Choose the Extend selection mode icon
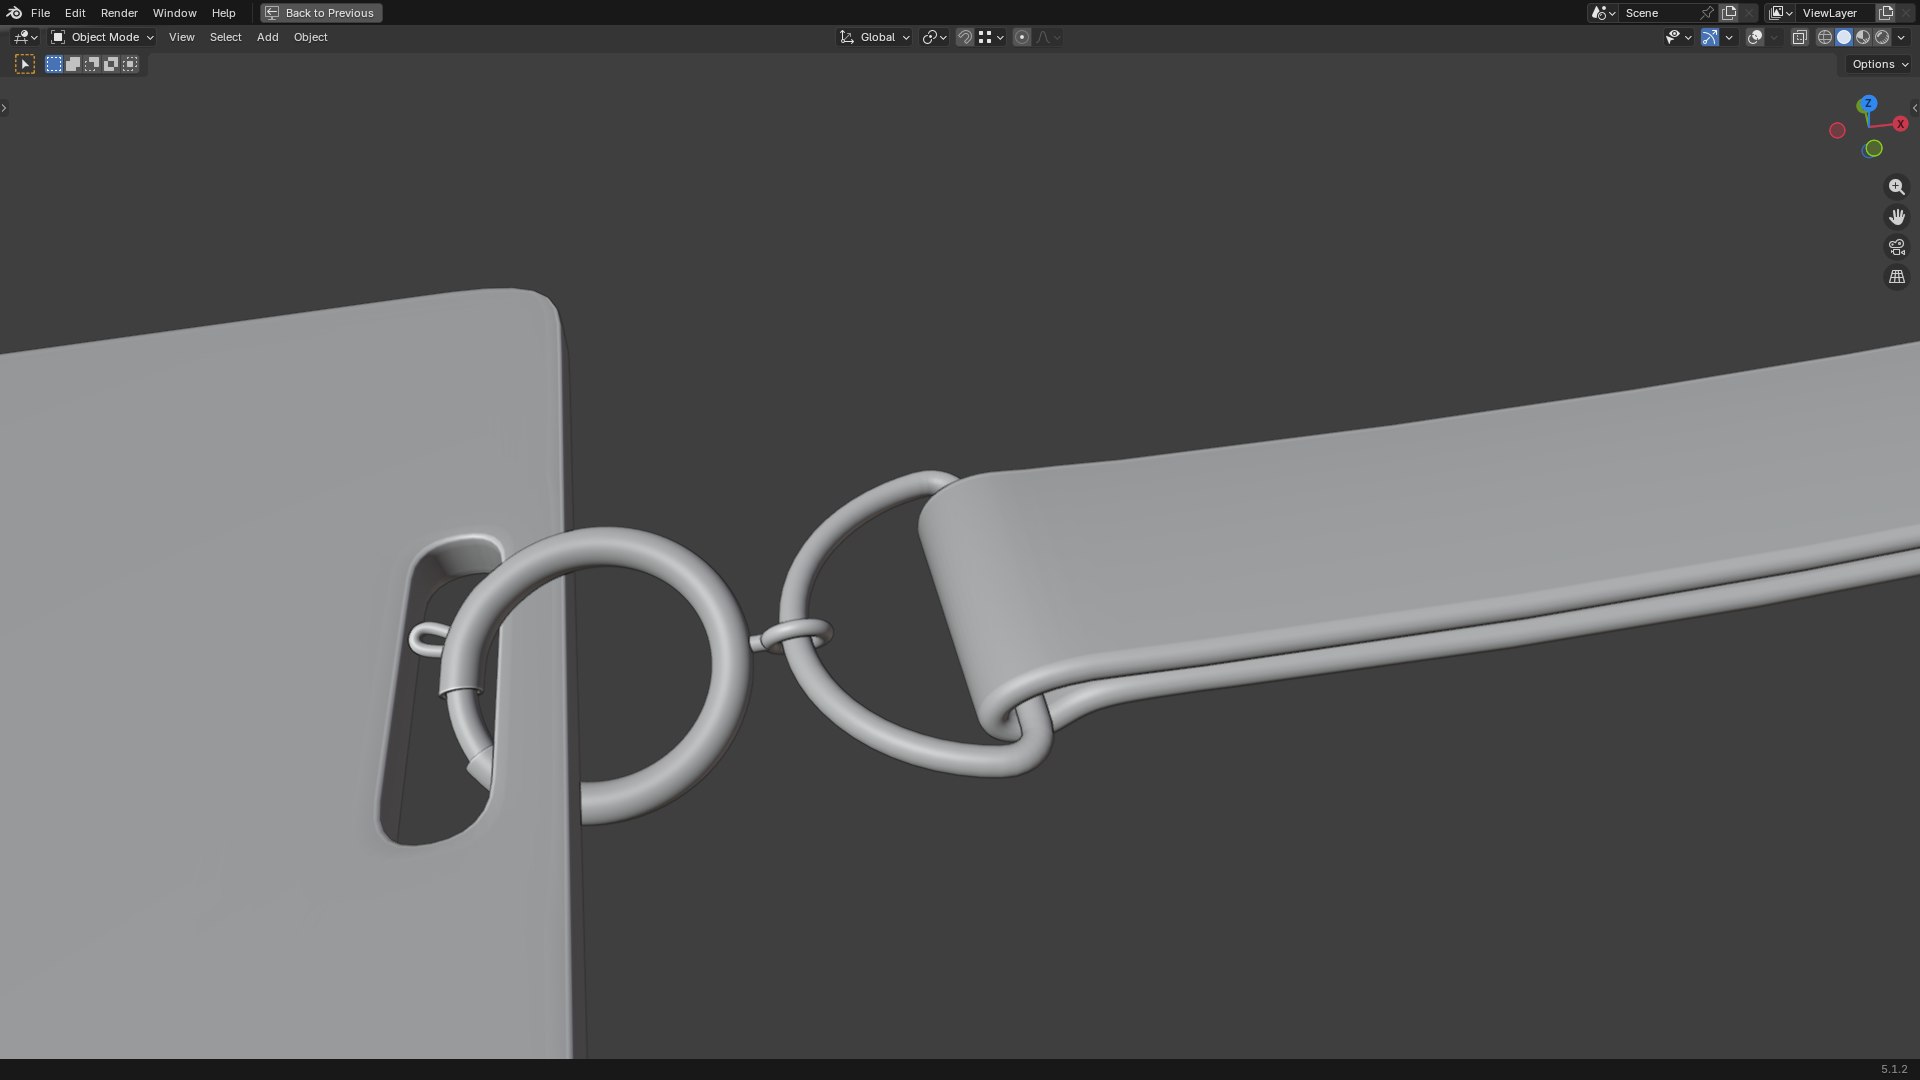 (73, 64)
